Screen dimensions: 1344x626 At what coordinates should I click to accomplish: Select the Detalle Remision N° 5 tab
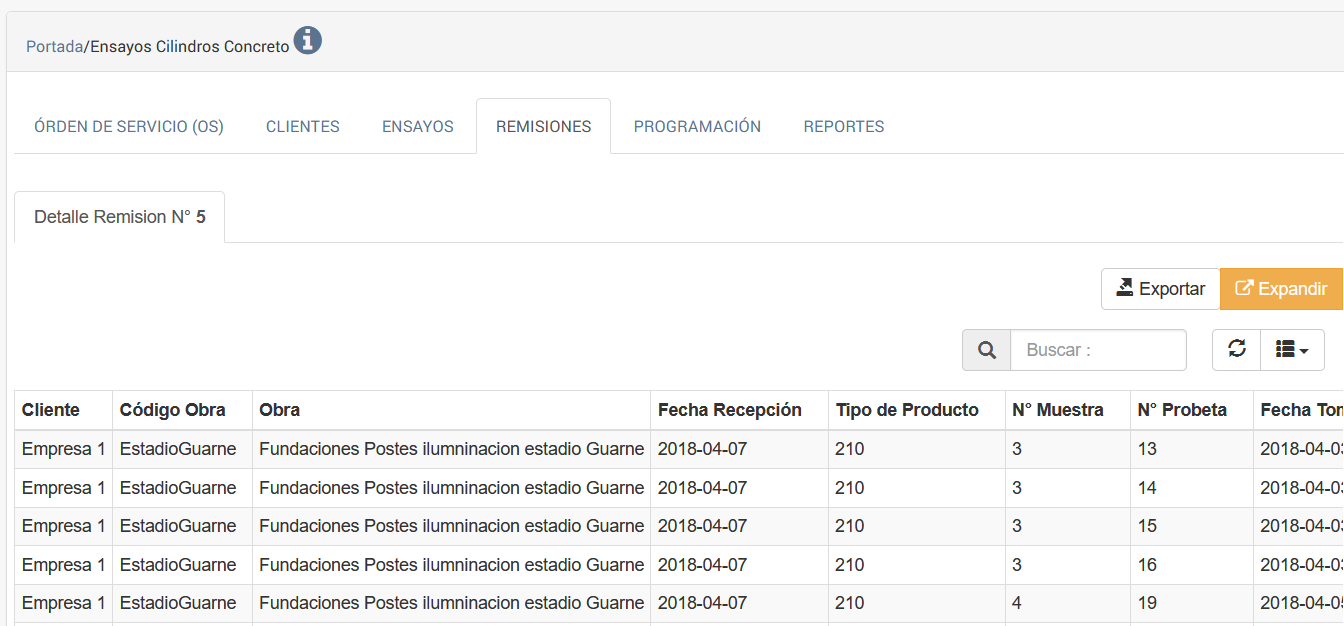tap(120, 217)
